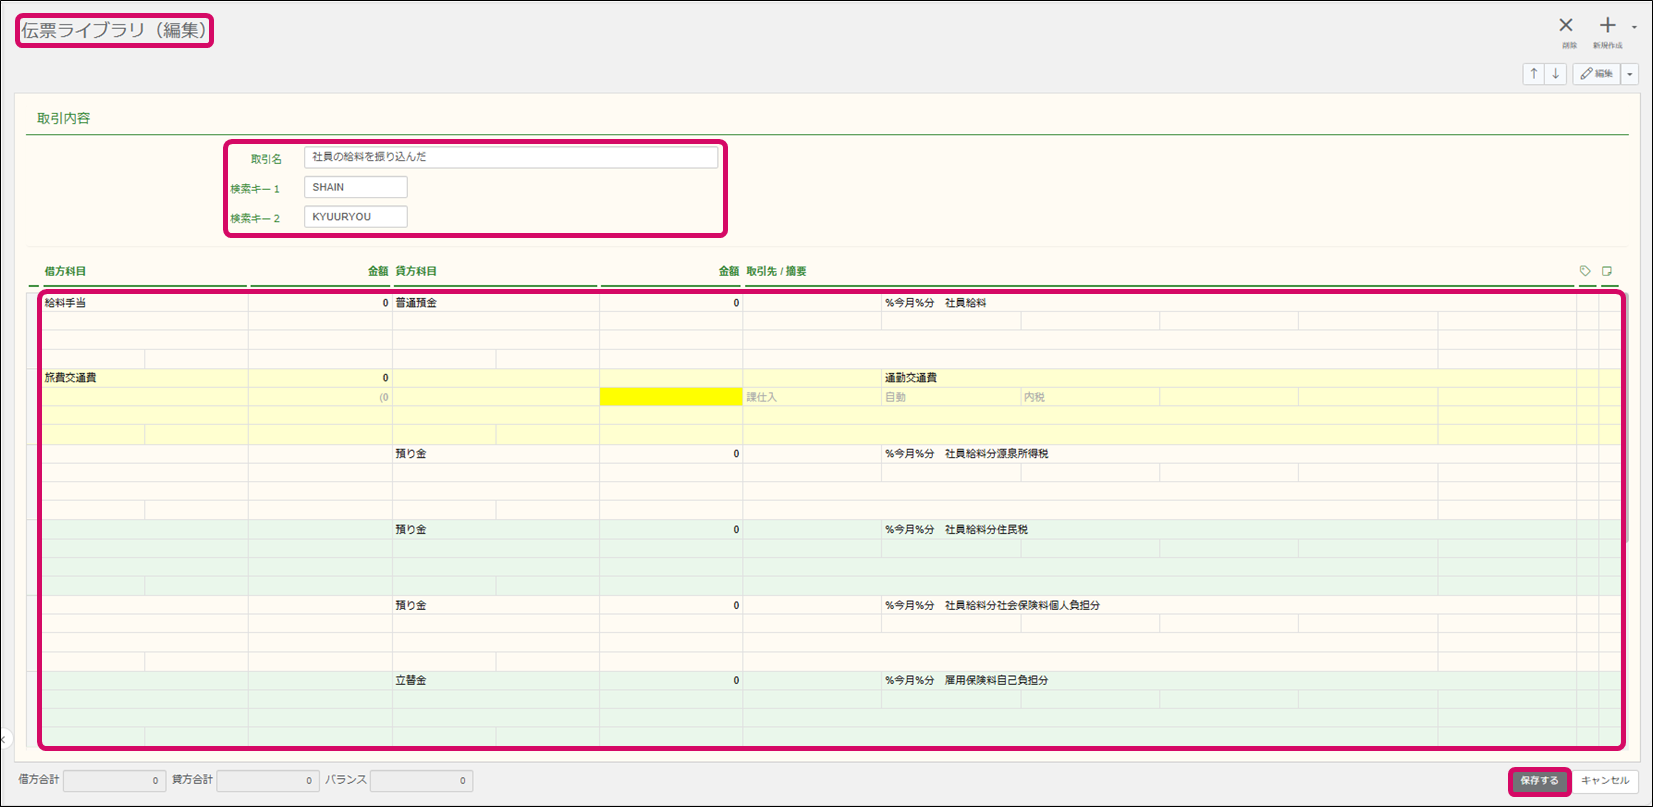This screenshot has height=807, width=1653.
Task: Click the bright yellow highlighted amount cell
Action: (670, 397)
